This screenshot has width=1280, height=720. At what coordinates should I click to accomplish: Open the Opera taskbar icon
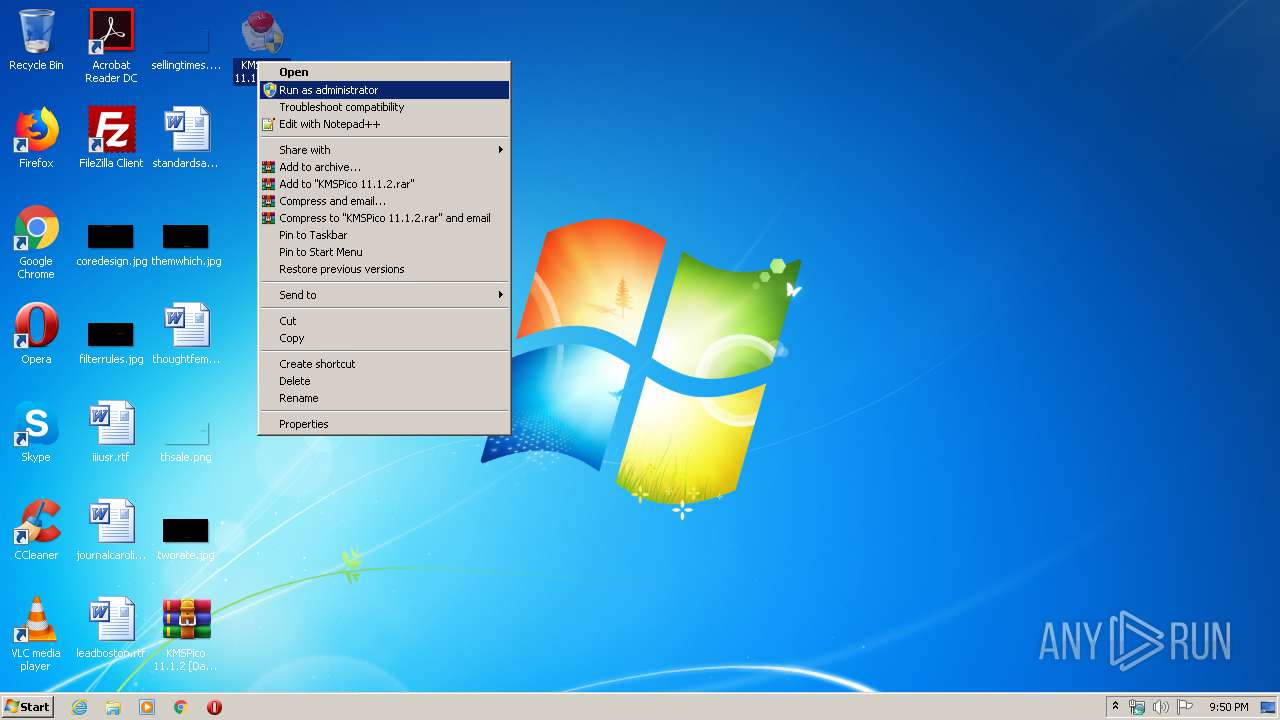pos(214,707)
